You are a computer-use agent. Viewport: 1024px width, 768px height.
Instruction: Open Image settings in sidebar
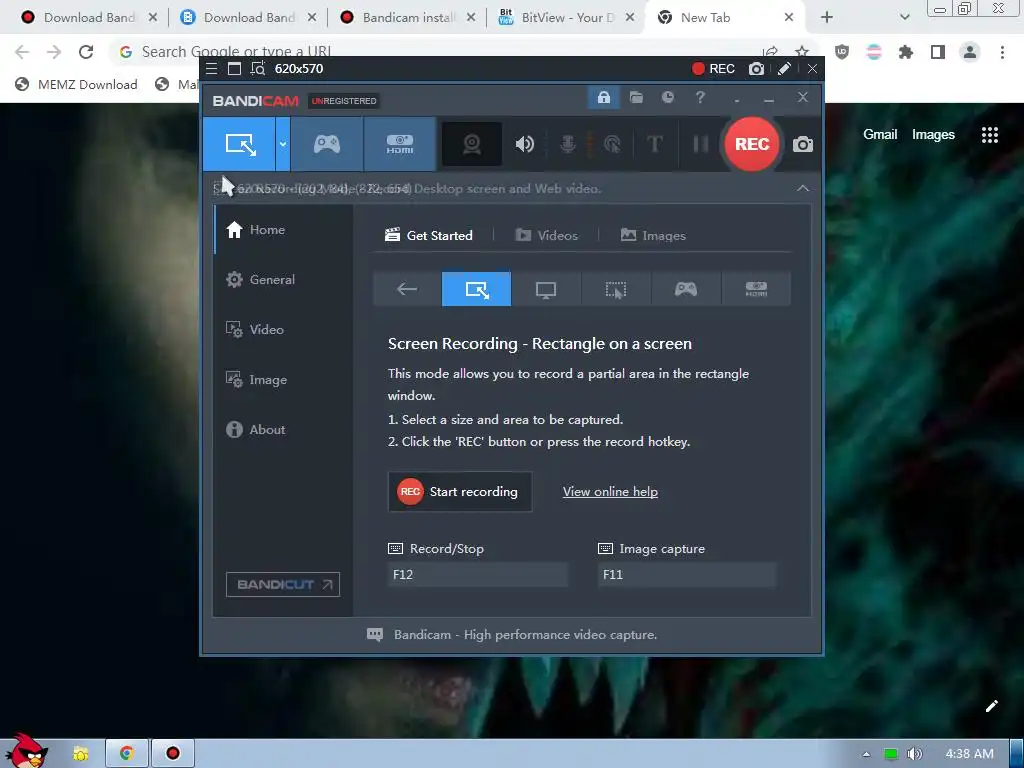[x=283, y=379]
